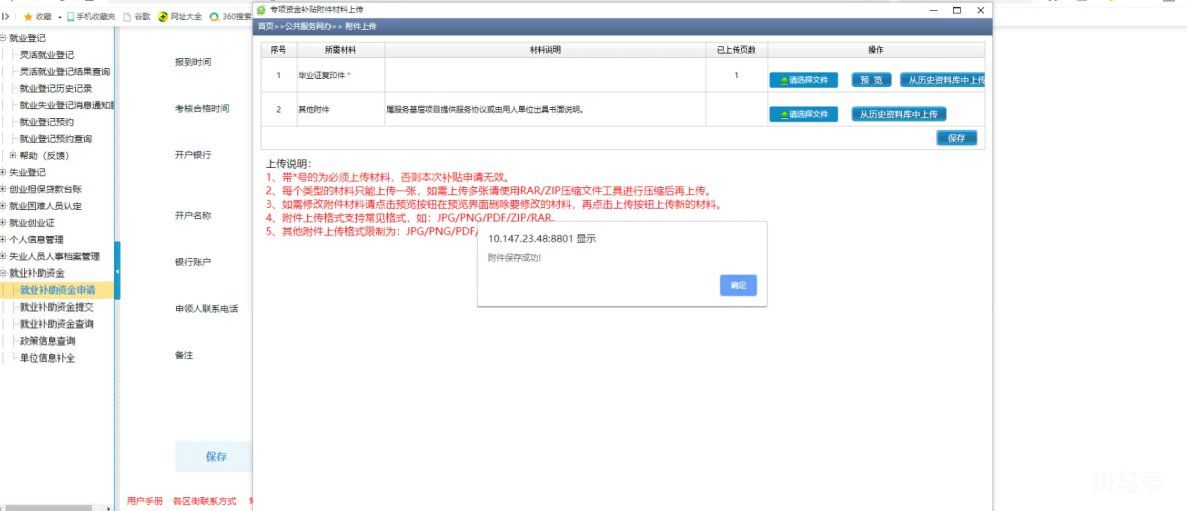The width and height of the screenshot is (1187, 511).
Task: Click sidebar collapse arrow handle
Action: click(x=117, y=271)
